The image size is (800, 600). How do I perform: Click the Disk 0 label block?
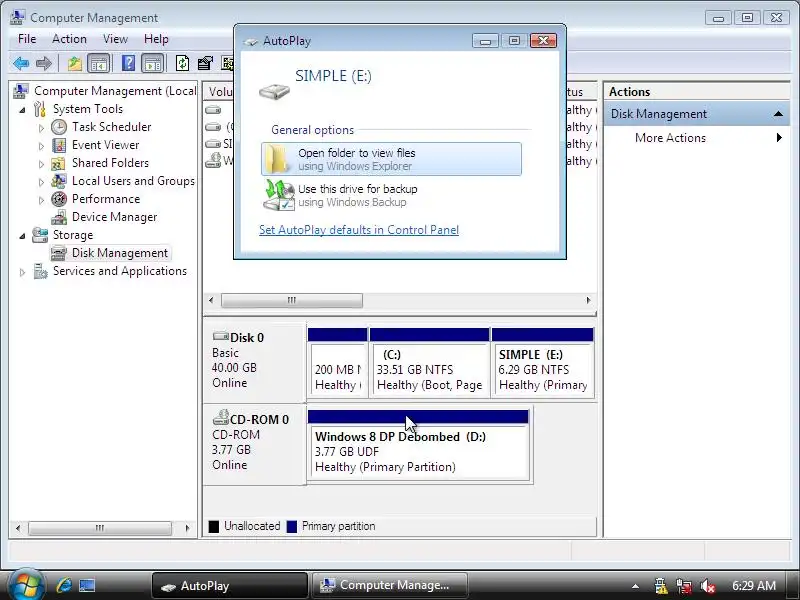coord(255,361)
